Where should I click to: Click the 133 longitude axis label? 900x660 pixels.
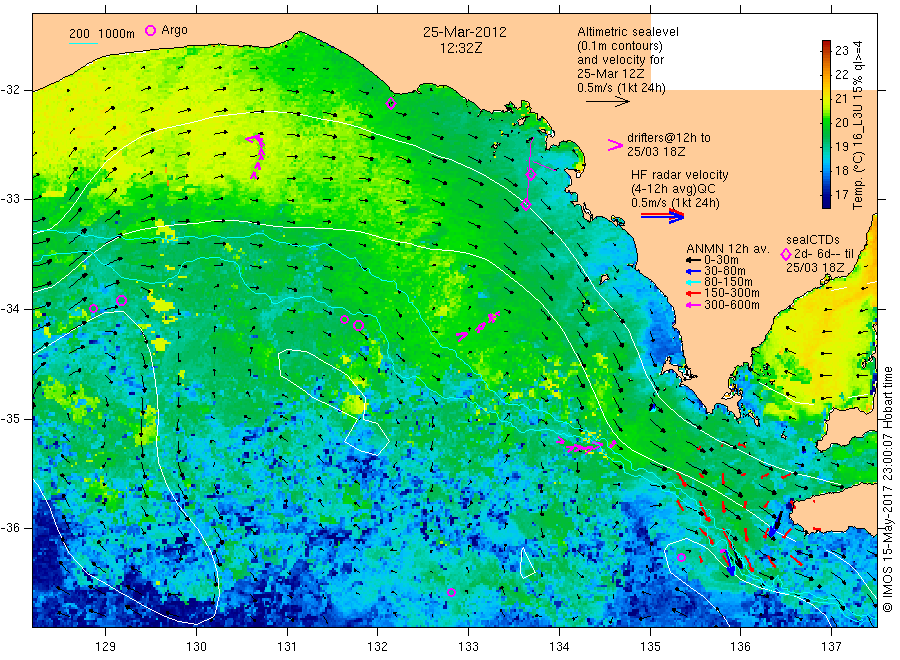pyautogui.click(x=468, y=647)
